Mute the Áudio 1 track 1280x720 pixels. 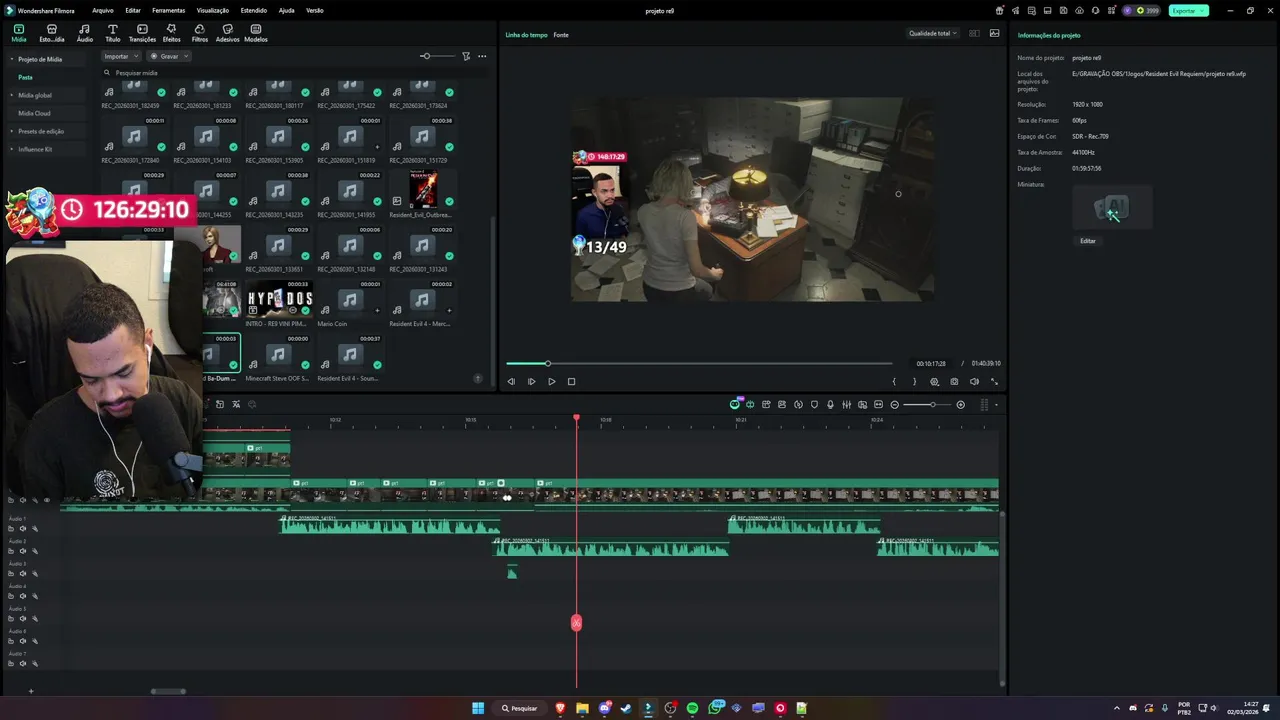point(23,529)
